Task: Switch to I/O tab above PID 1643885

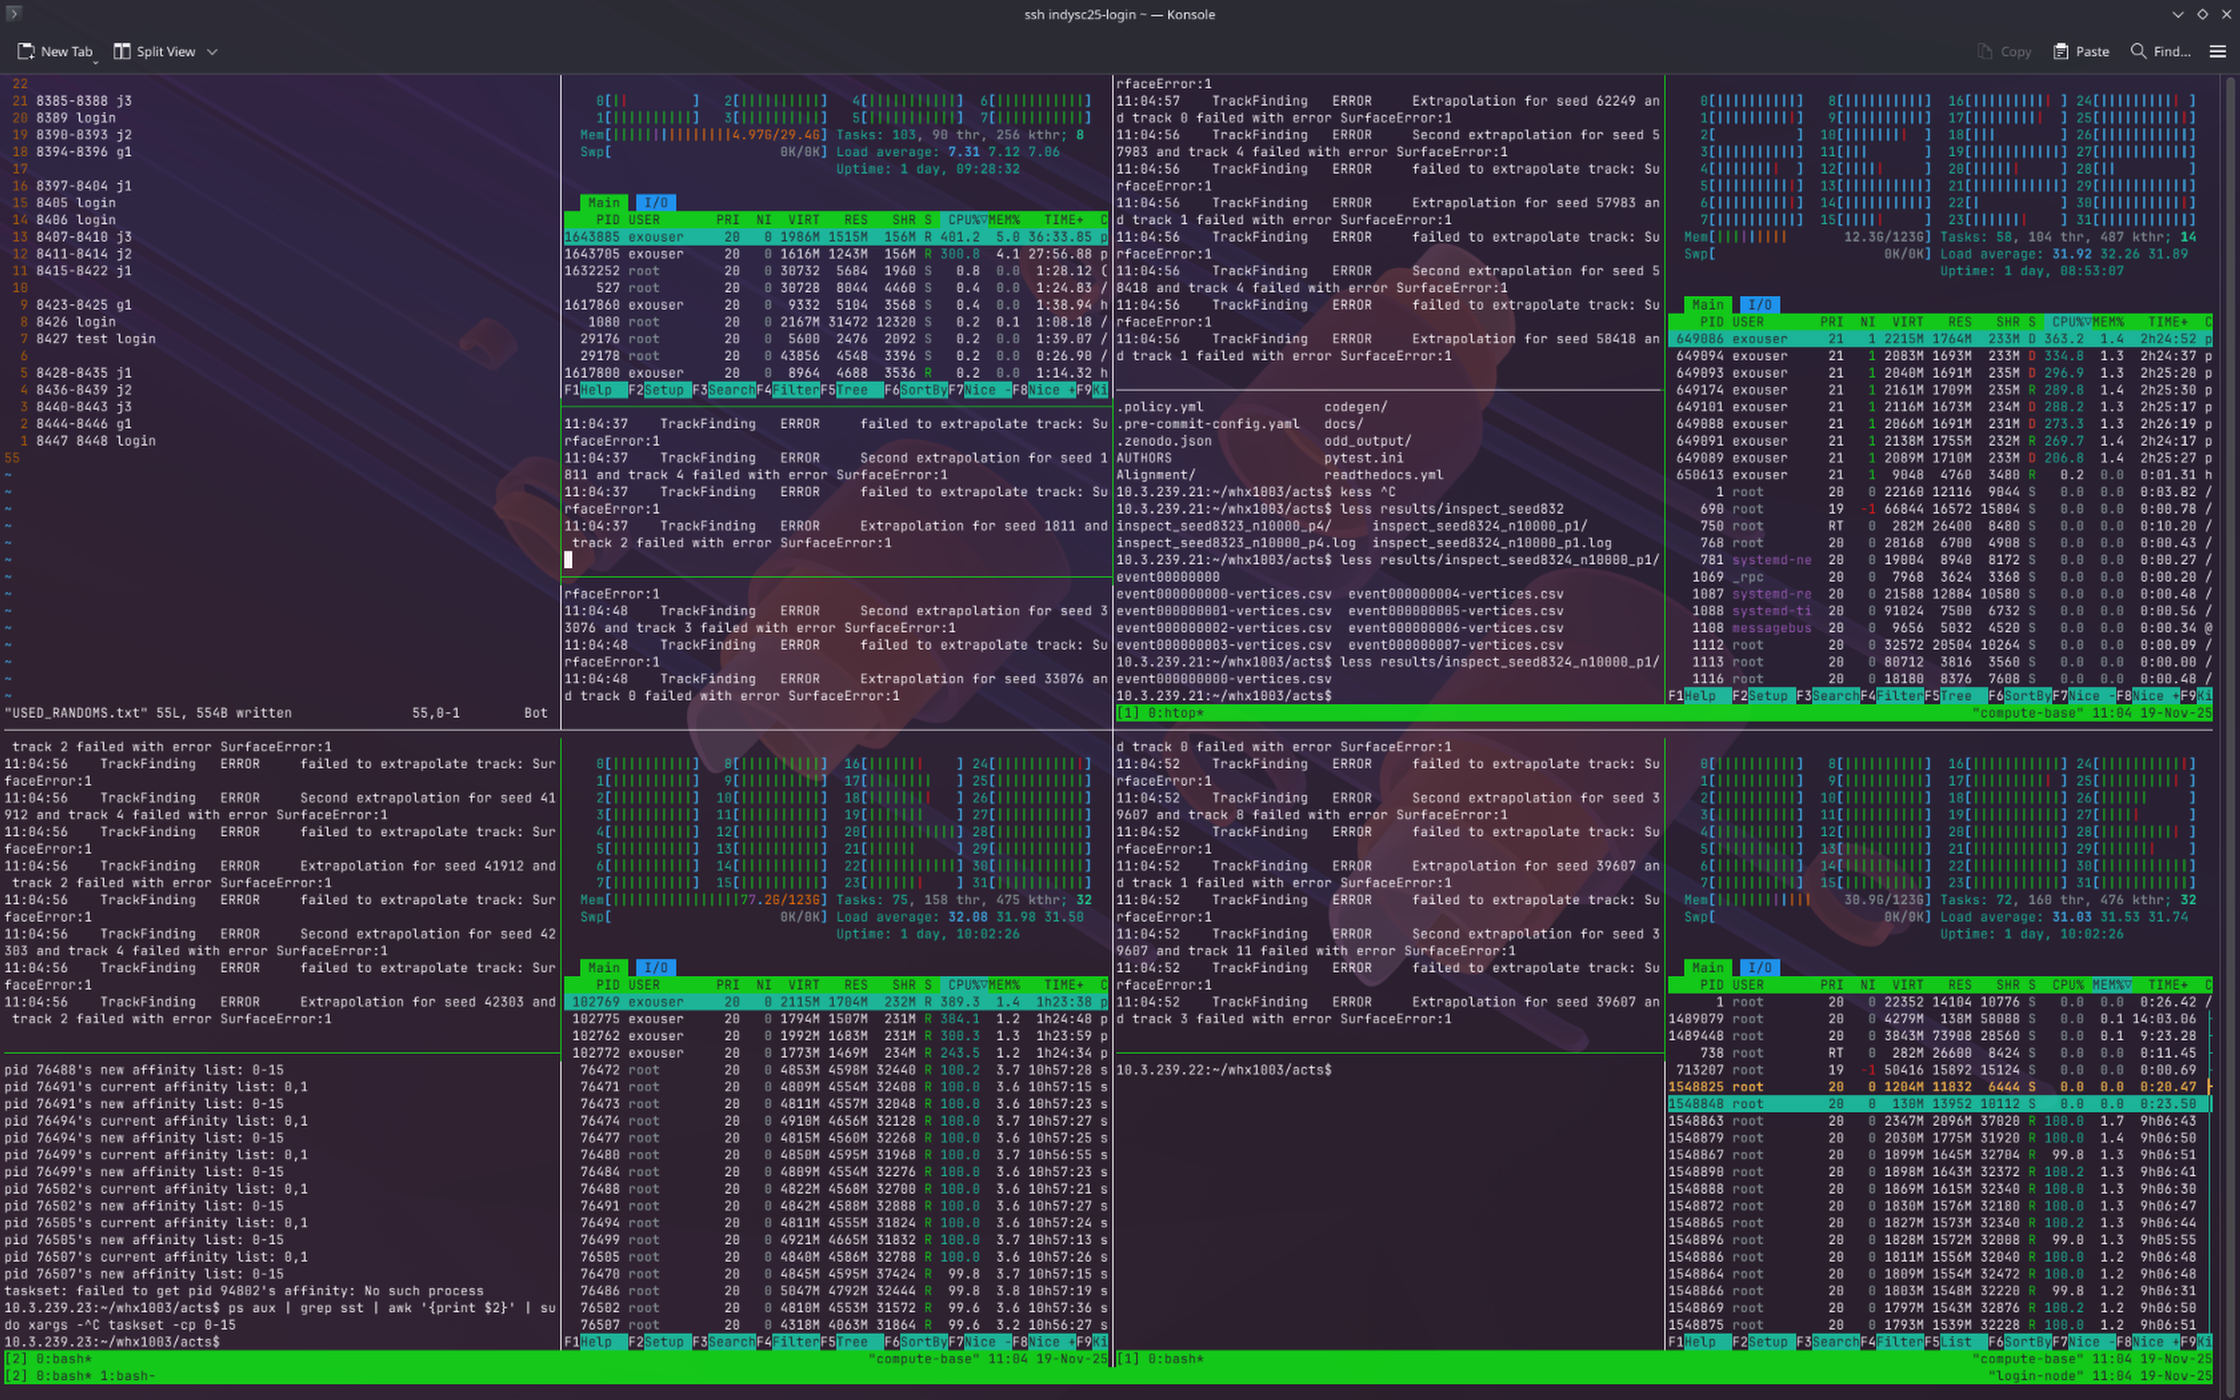Action: point(656,203)
